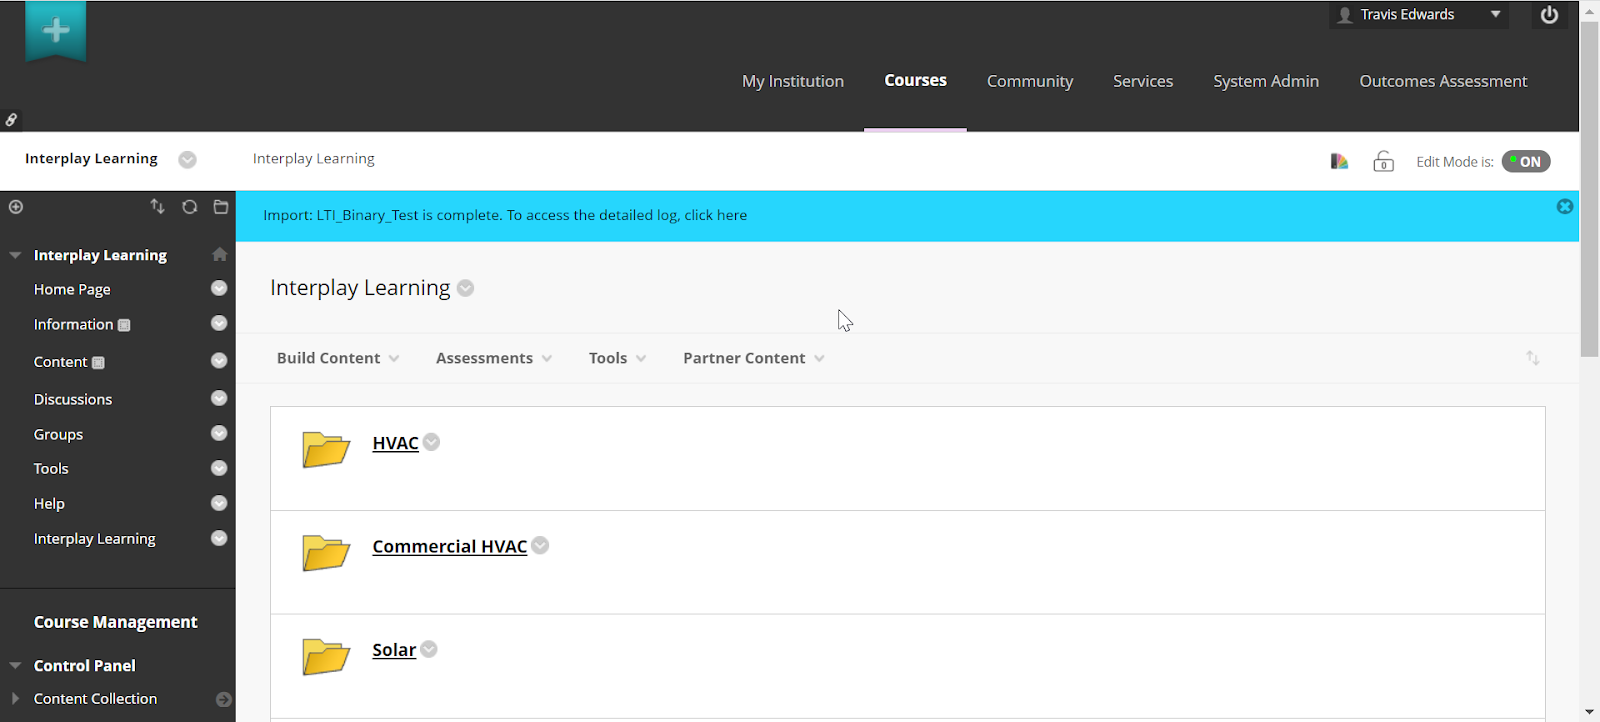
Task: Open the breadcrumb Interplay Learning options chevron
Action: [x=187, y=160]
